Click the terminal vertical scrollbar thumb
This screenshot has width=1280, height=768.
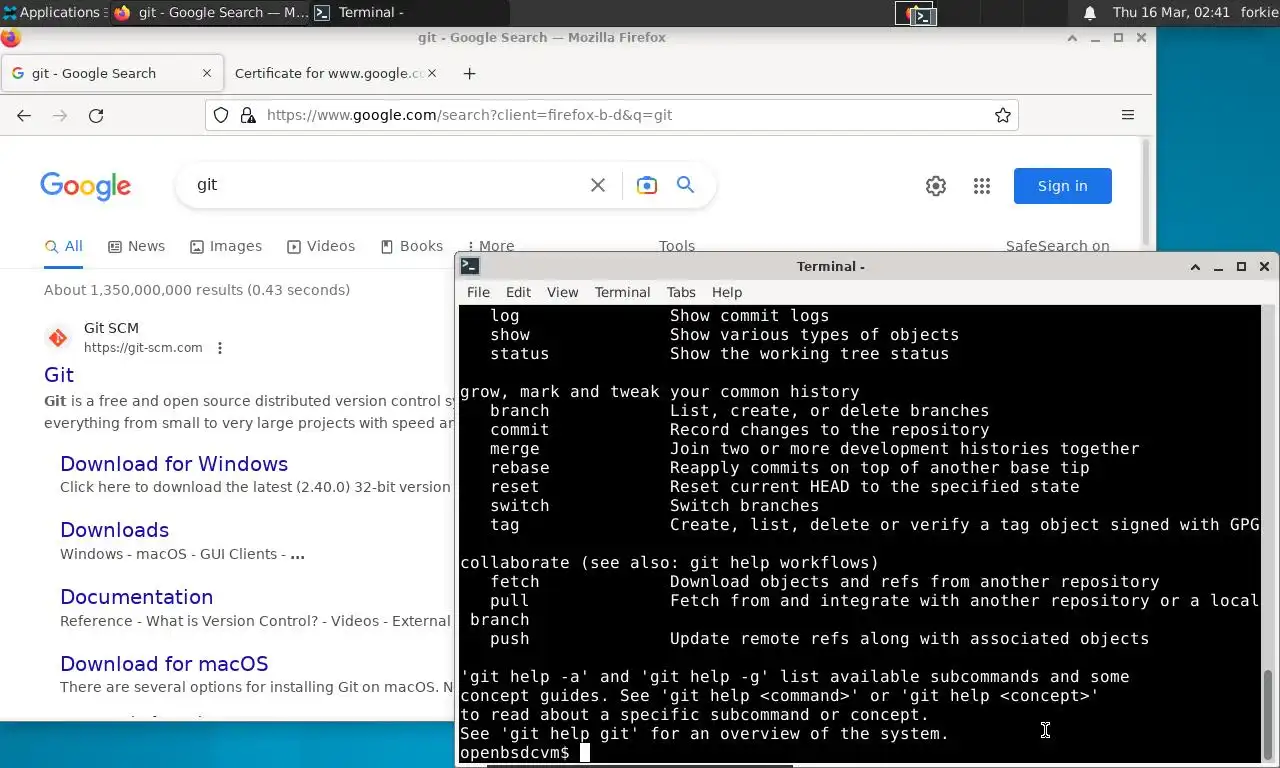[1269, 714]
